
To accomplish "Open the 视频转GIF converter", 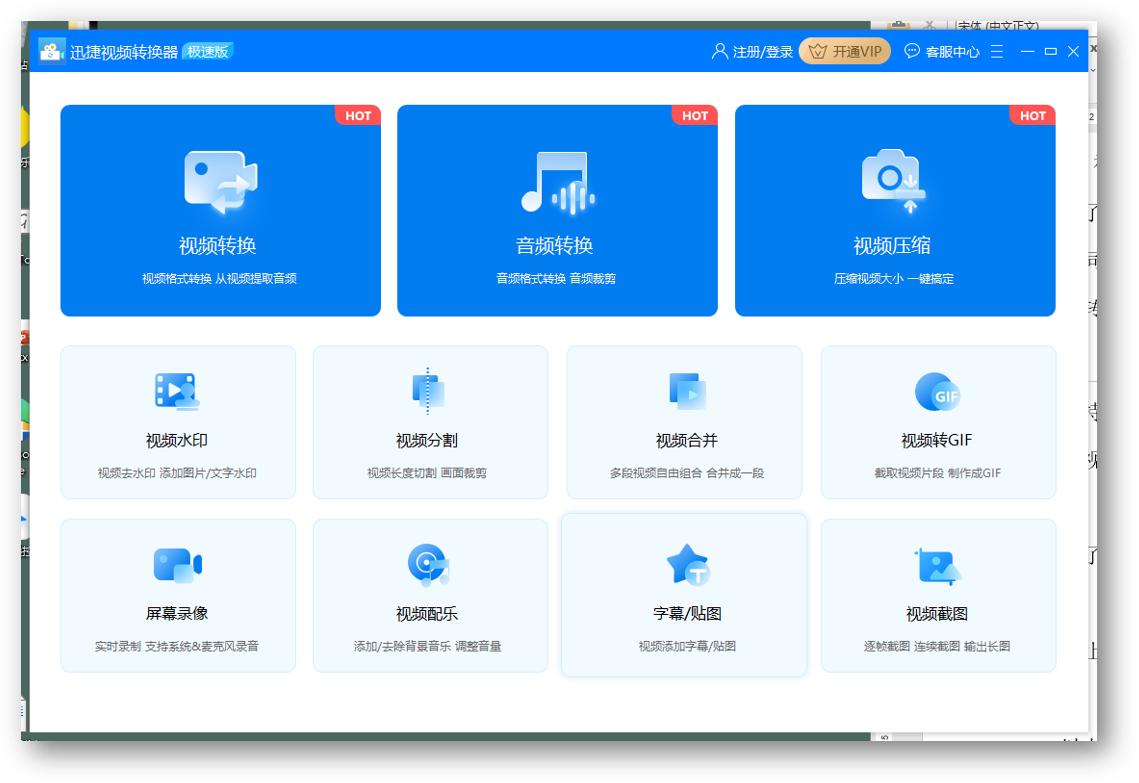I will click(939, 420).
